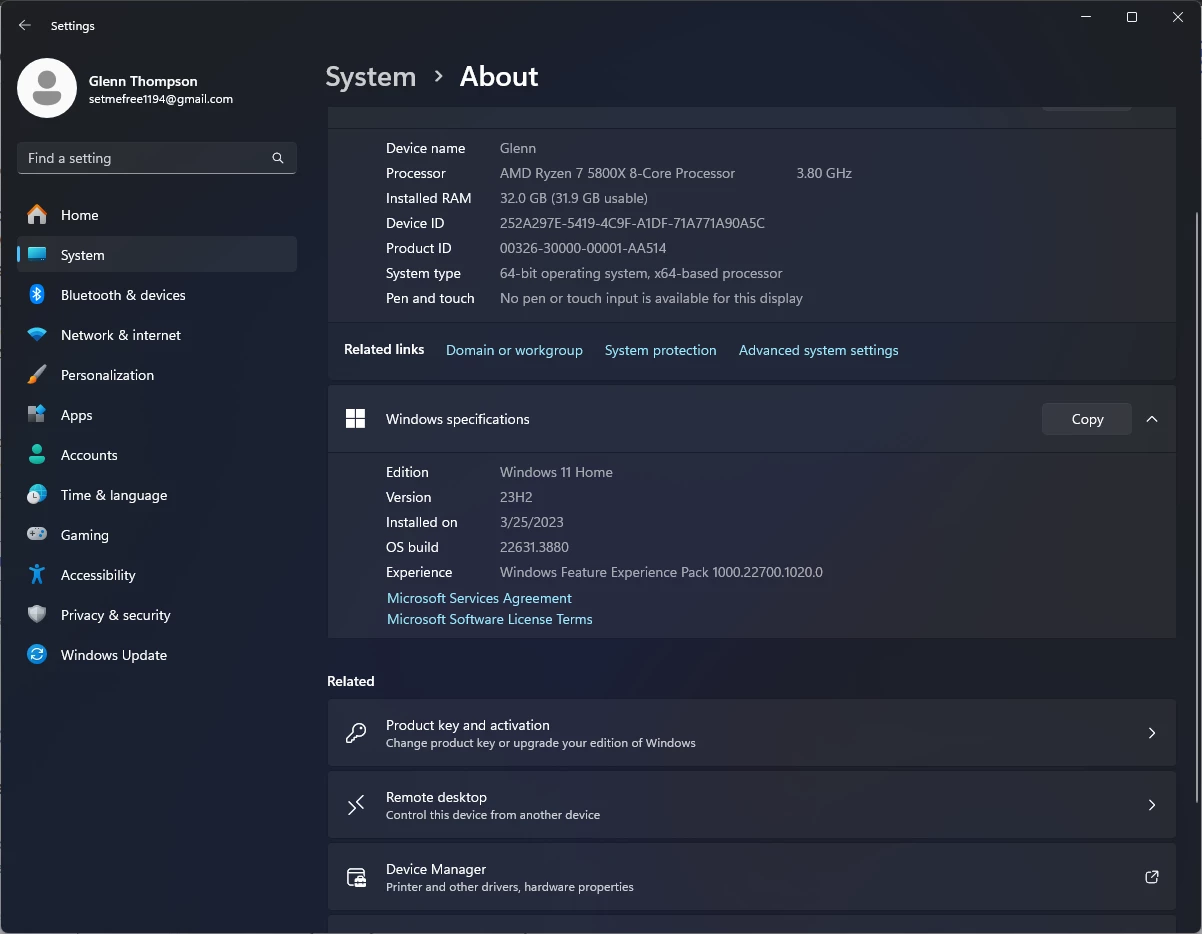Open System protection link

pyautogui.click(x=660, y=350)
